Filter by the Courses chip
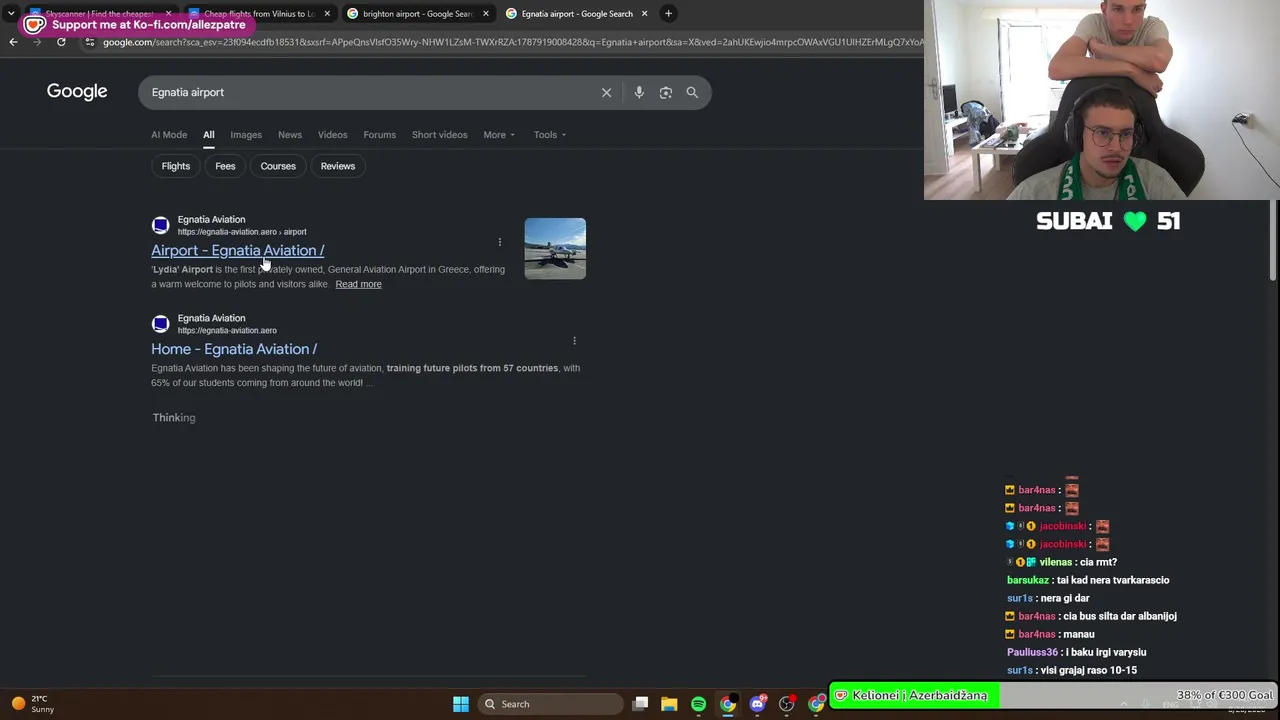The width and height of the screenshot is (1280, 720). click(278, 166)
